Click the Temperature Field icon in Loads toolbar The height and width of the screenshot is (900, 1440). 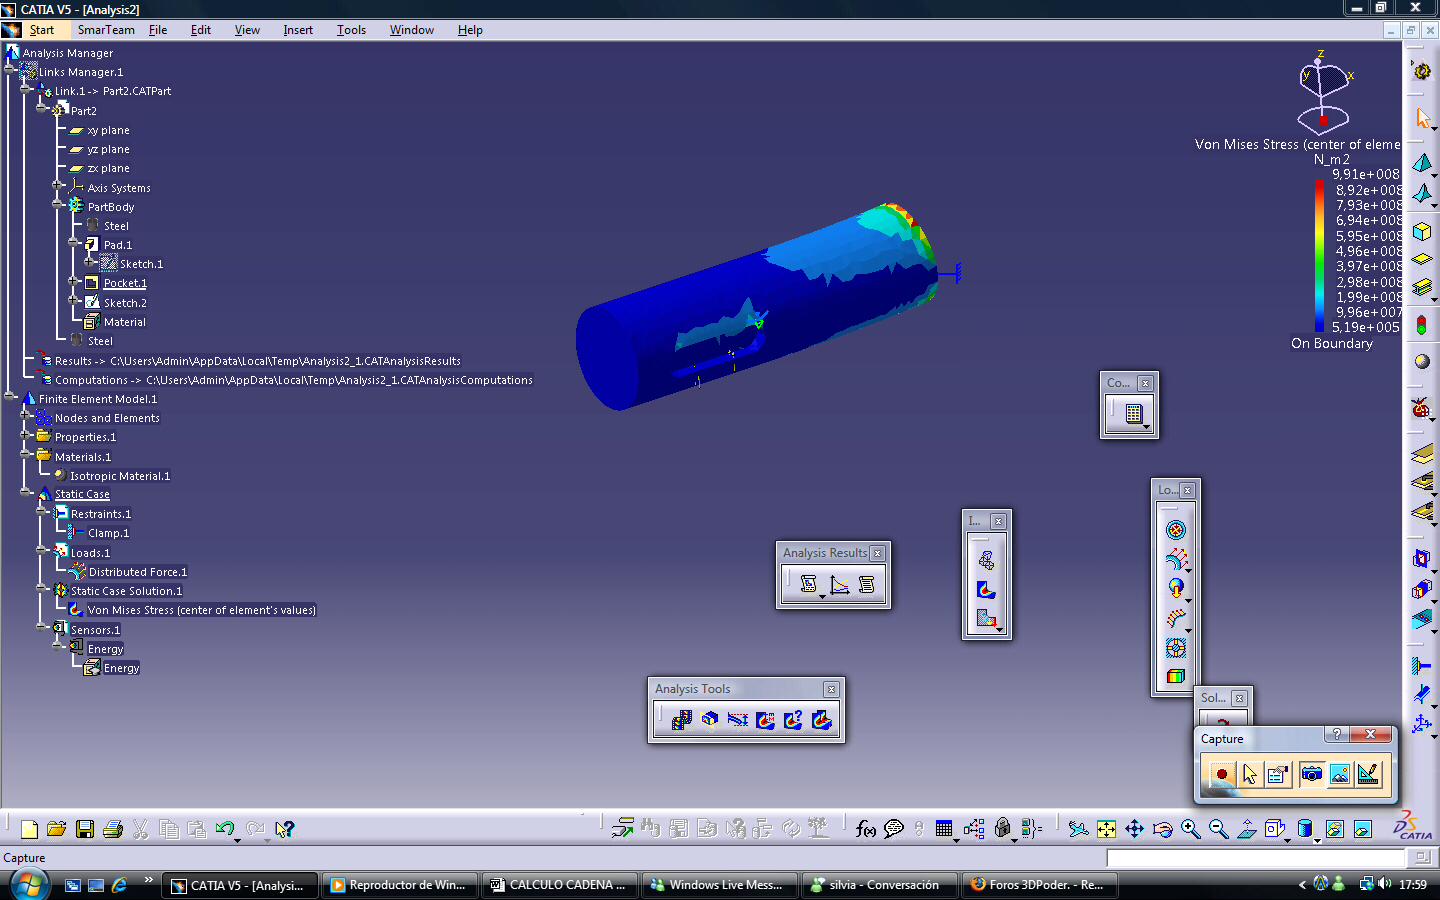point(1176,676)
